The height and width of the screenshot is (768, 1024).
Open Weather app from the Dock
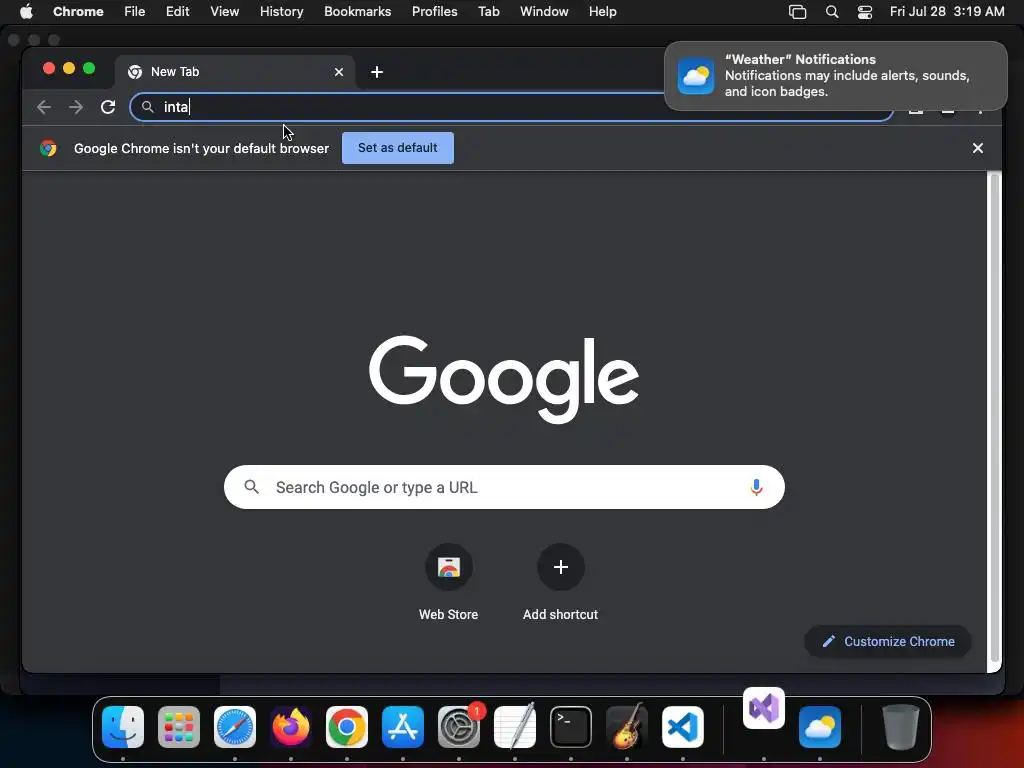pyautogui.click(x=820, y=727)
